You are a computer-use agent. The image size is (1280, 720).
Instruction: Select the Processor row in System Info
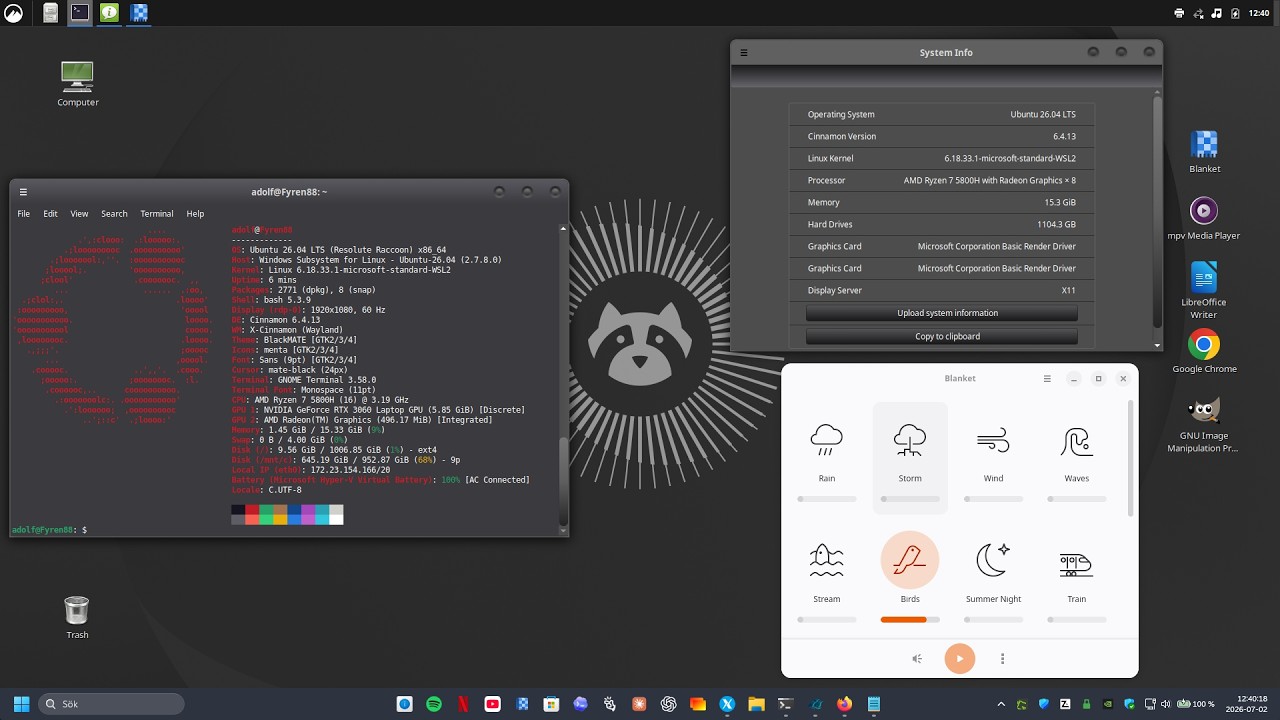(942, 180)
